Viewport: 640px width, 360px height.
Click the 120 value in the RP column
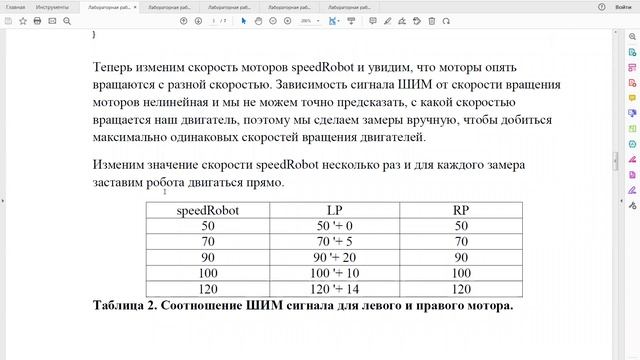[461, 289]
